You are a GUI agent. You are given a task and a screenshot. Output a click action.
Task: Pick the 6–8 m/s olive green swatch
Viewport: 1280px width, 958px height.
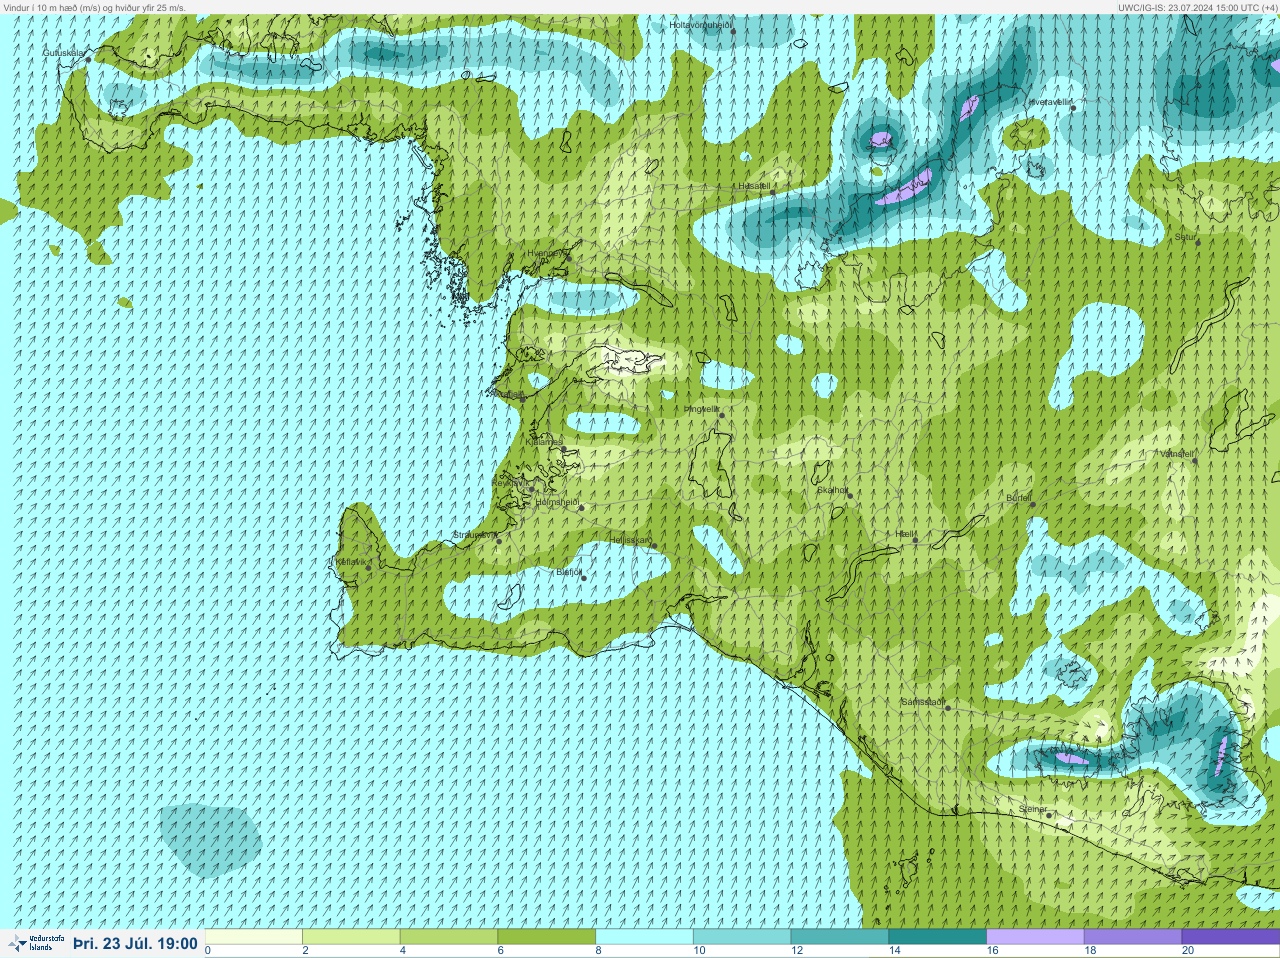tap(547, 937)
